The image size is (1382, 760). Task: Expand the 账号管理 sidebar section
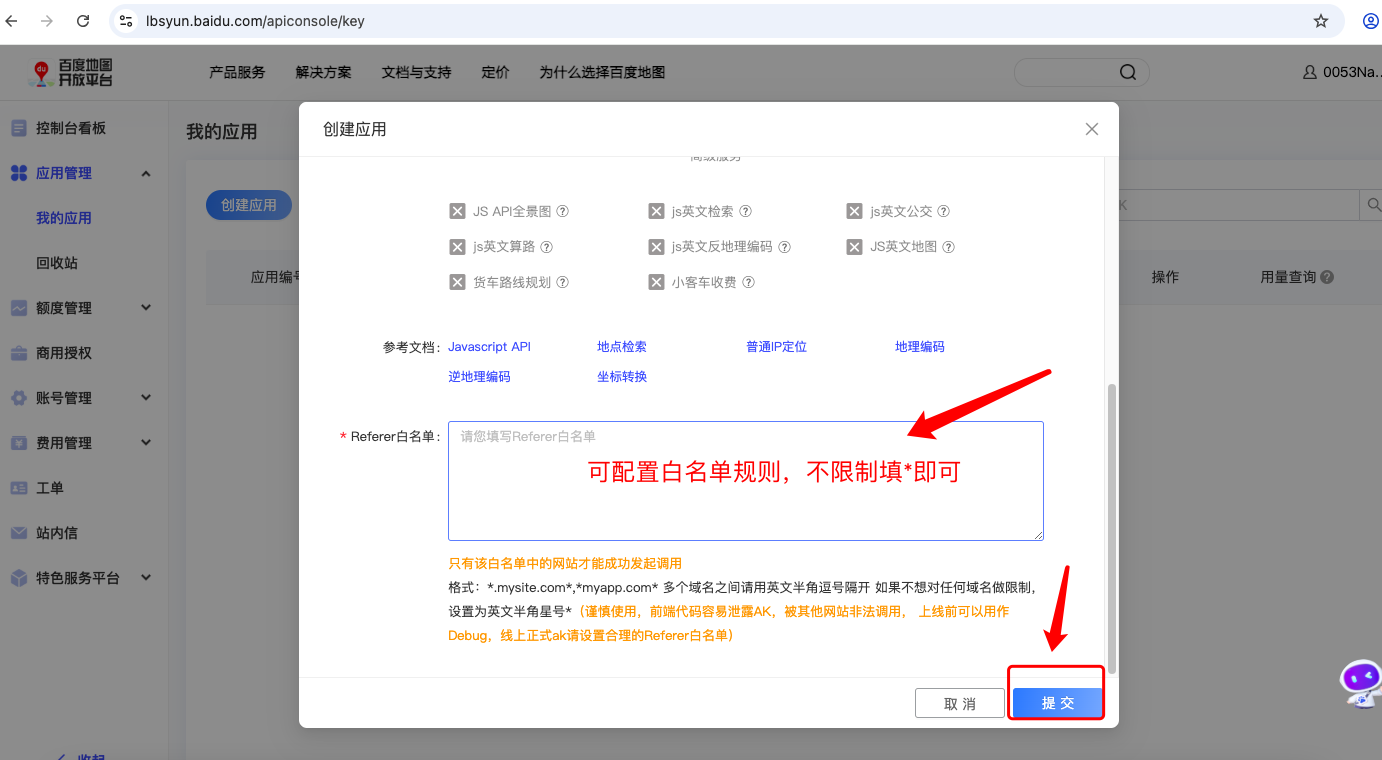tap(146, 398)
